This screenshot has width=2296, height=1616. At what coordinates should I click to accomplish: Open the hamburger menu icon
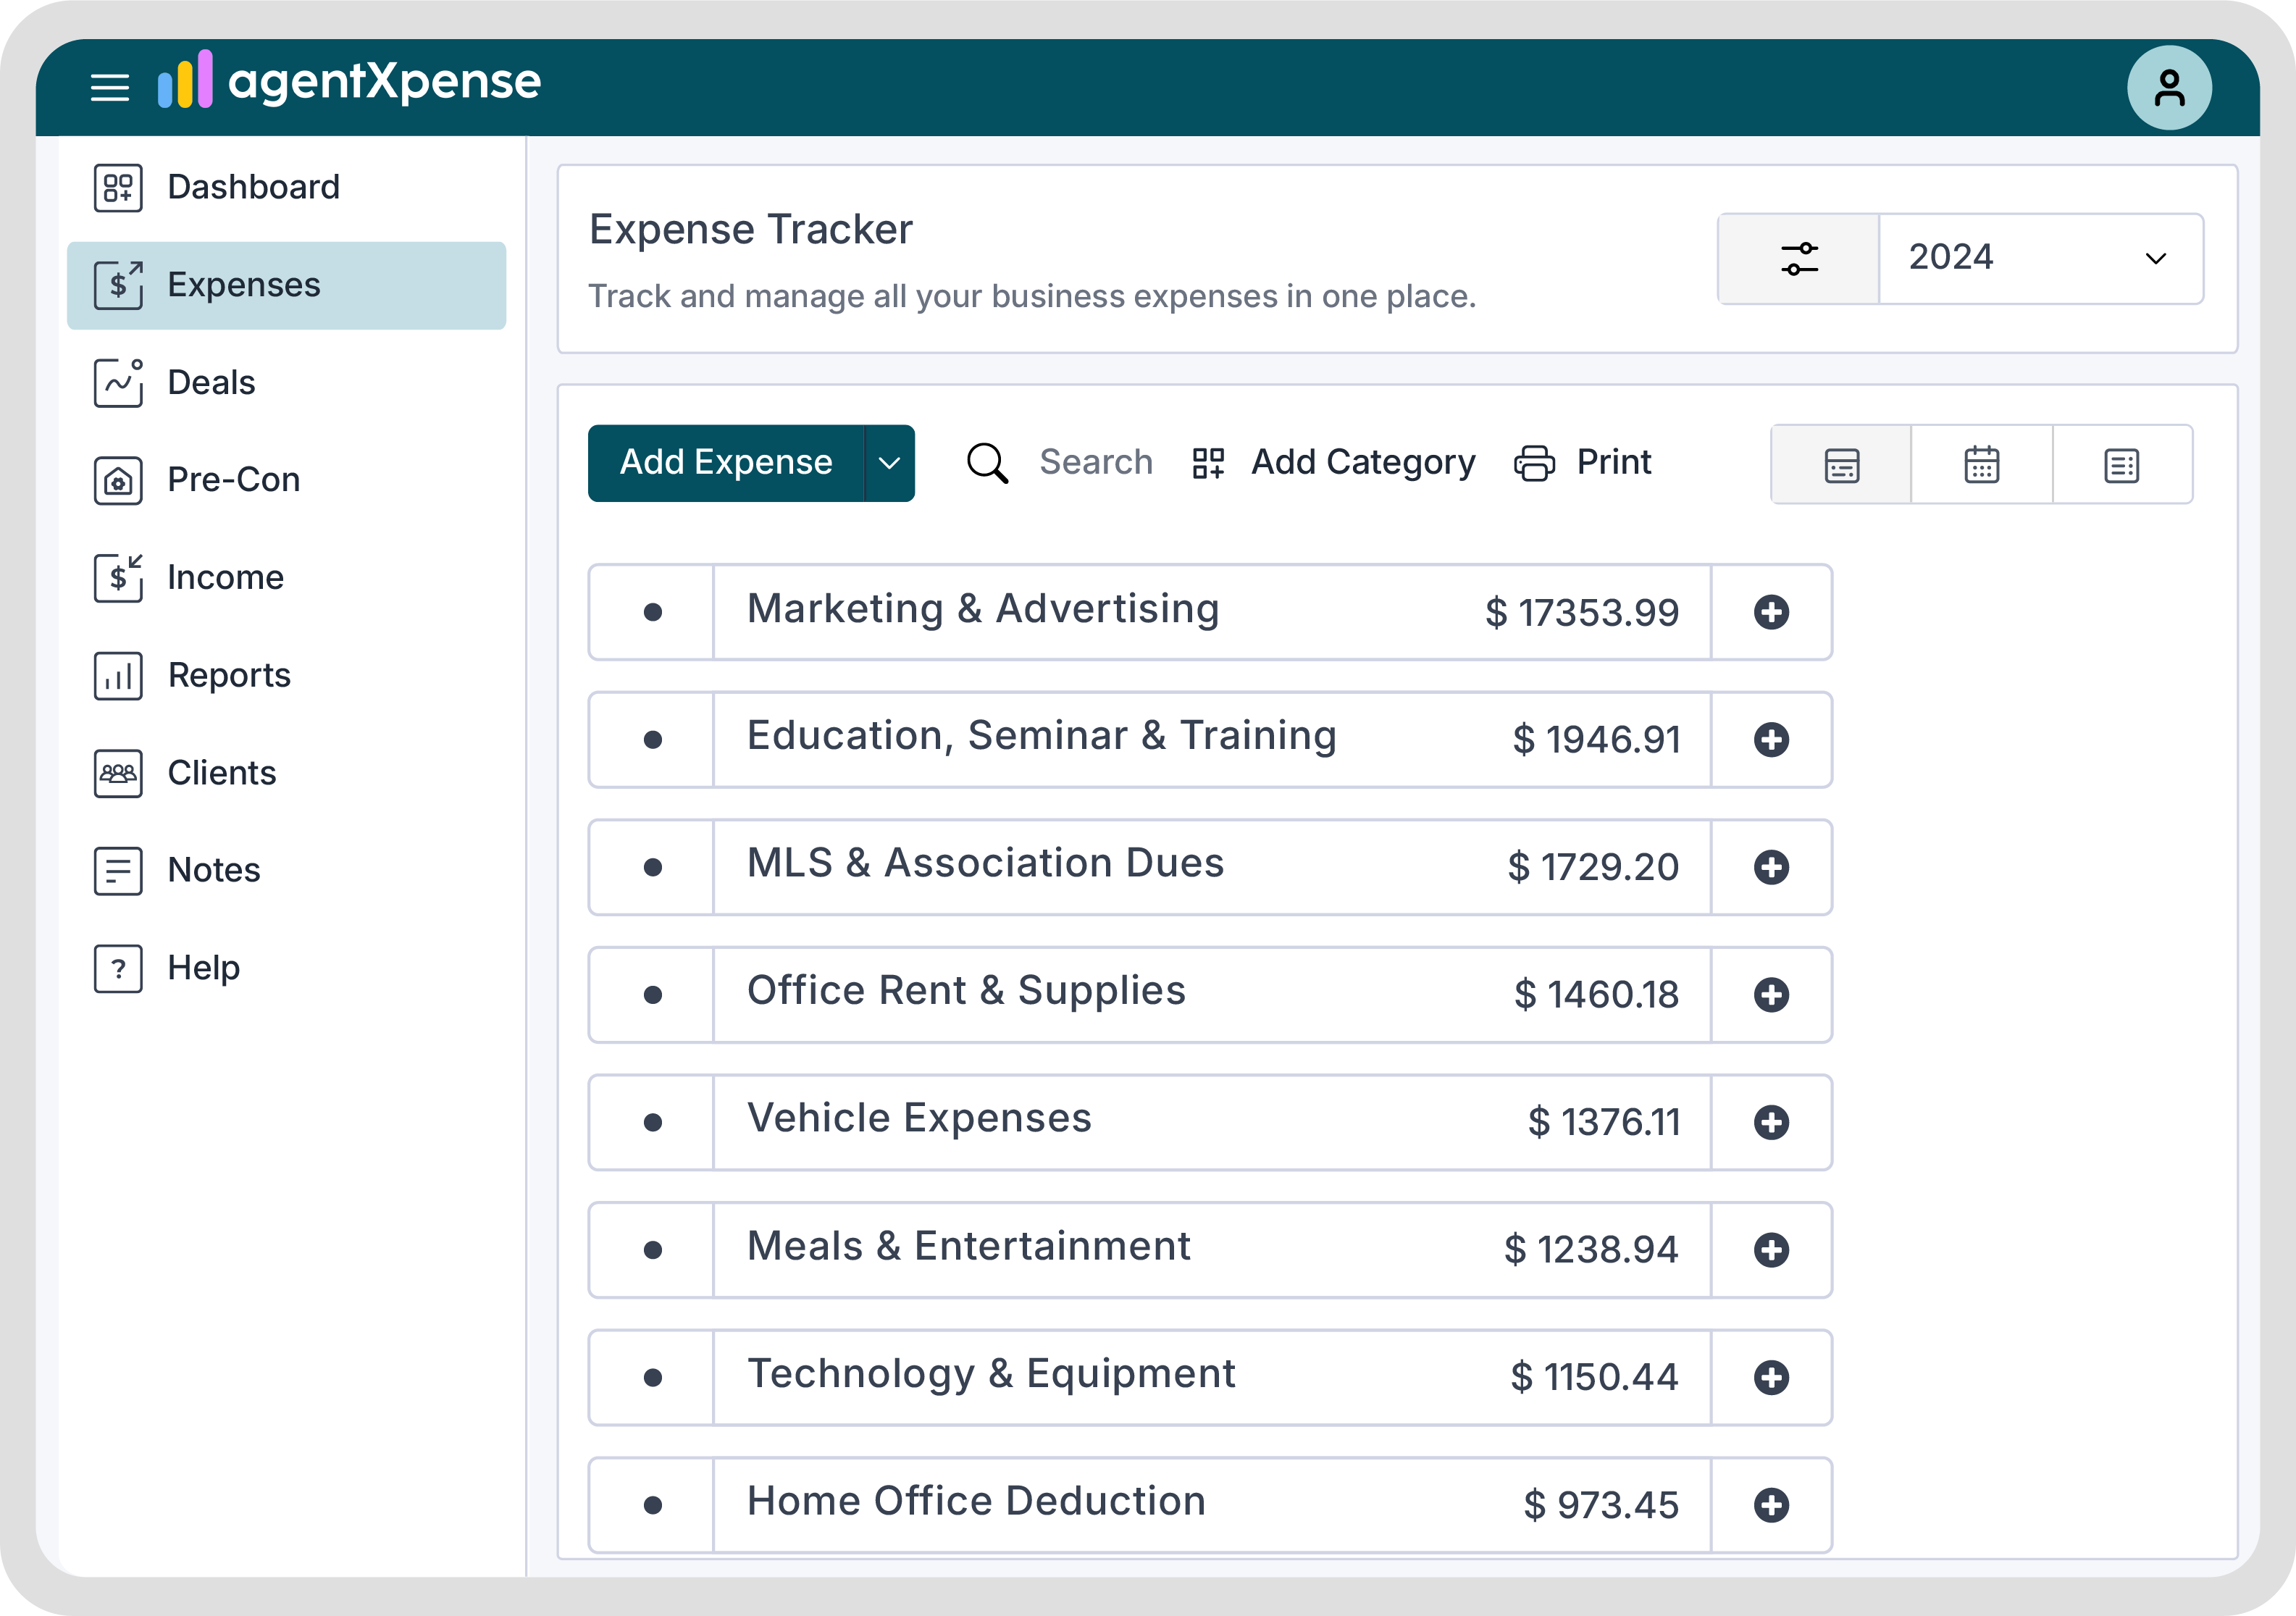110,88
